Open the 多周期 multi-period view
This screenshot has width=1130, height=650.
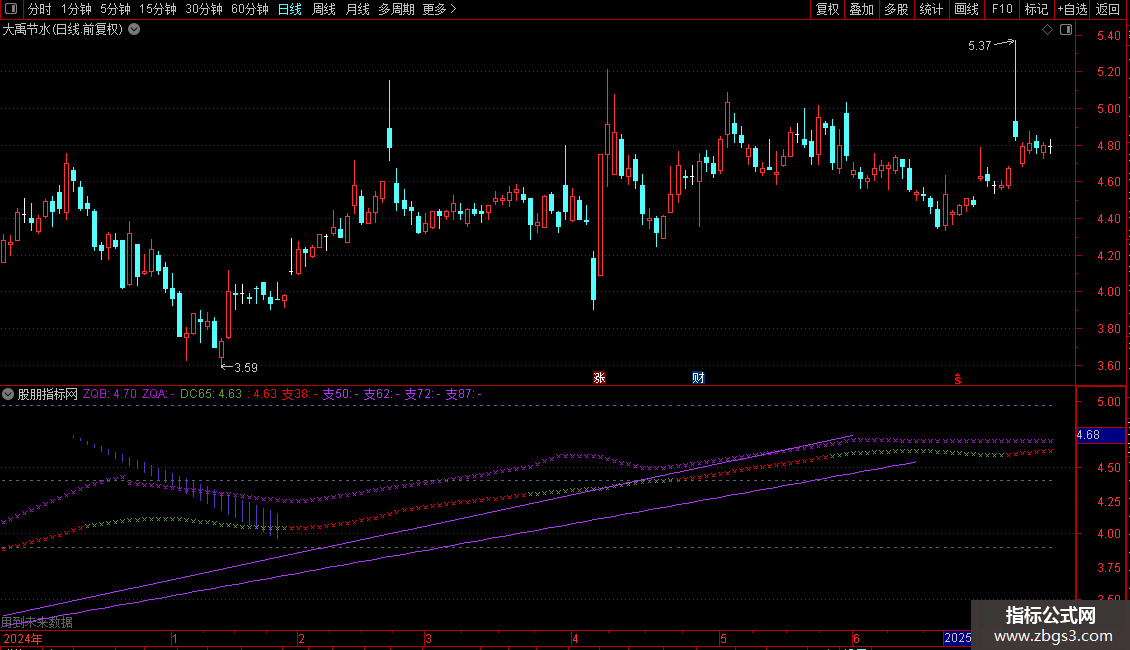coord(396,9)
